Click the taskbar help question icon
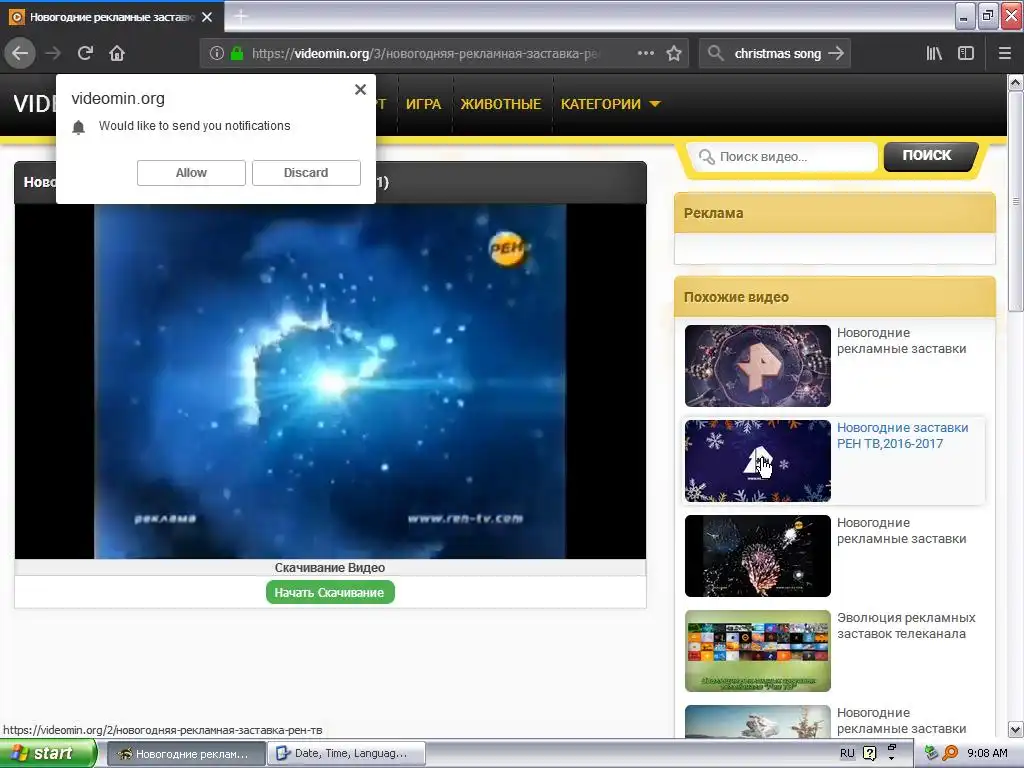Image resolution: width=1024 pixels, height=768 pixels. [870, 754]
